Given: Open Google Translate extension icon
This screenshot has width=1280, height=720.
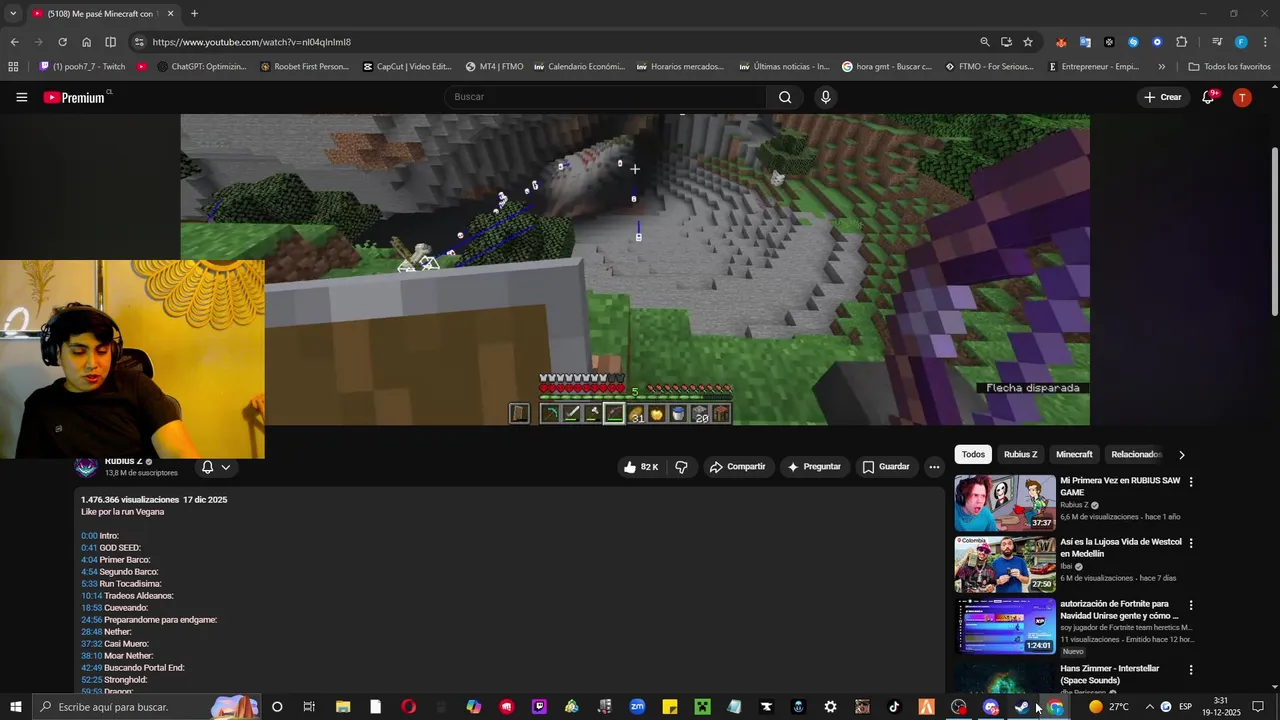Looking at the screenshot, I should click(x=1085, y=42).
